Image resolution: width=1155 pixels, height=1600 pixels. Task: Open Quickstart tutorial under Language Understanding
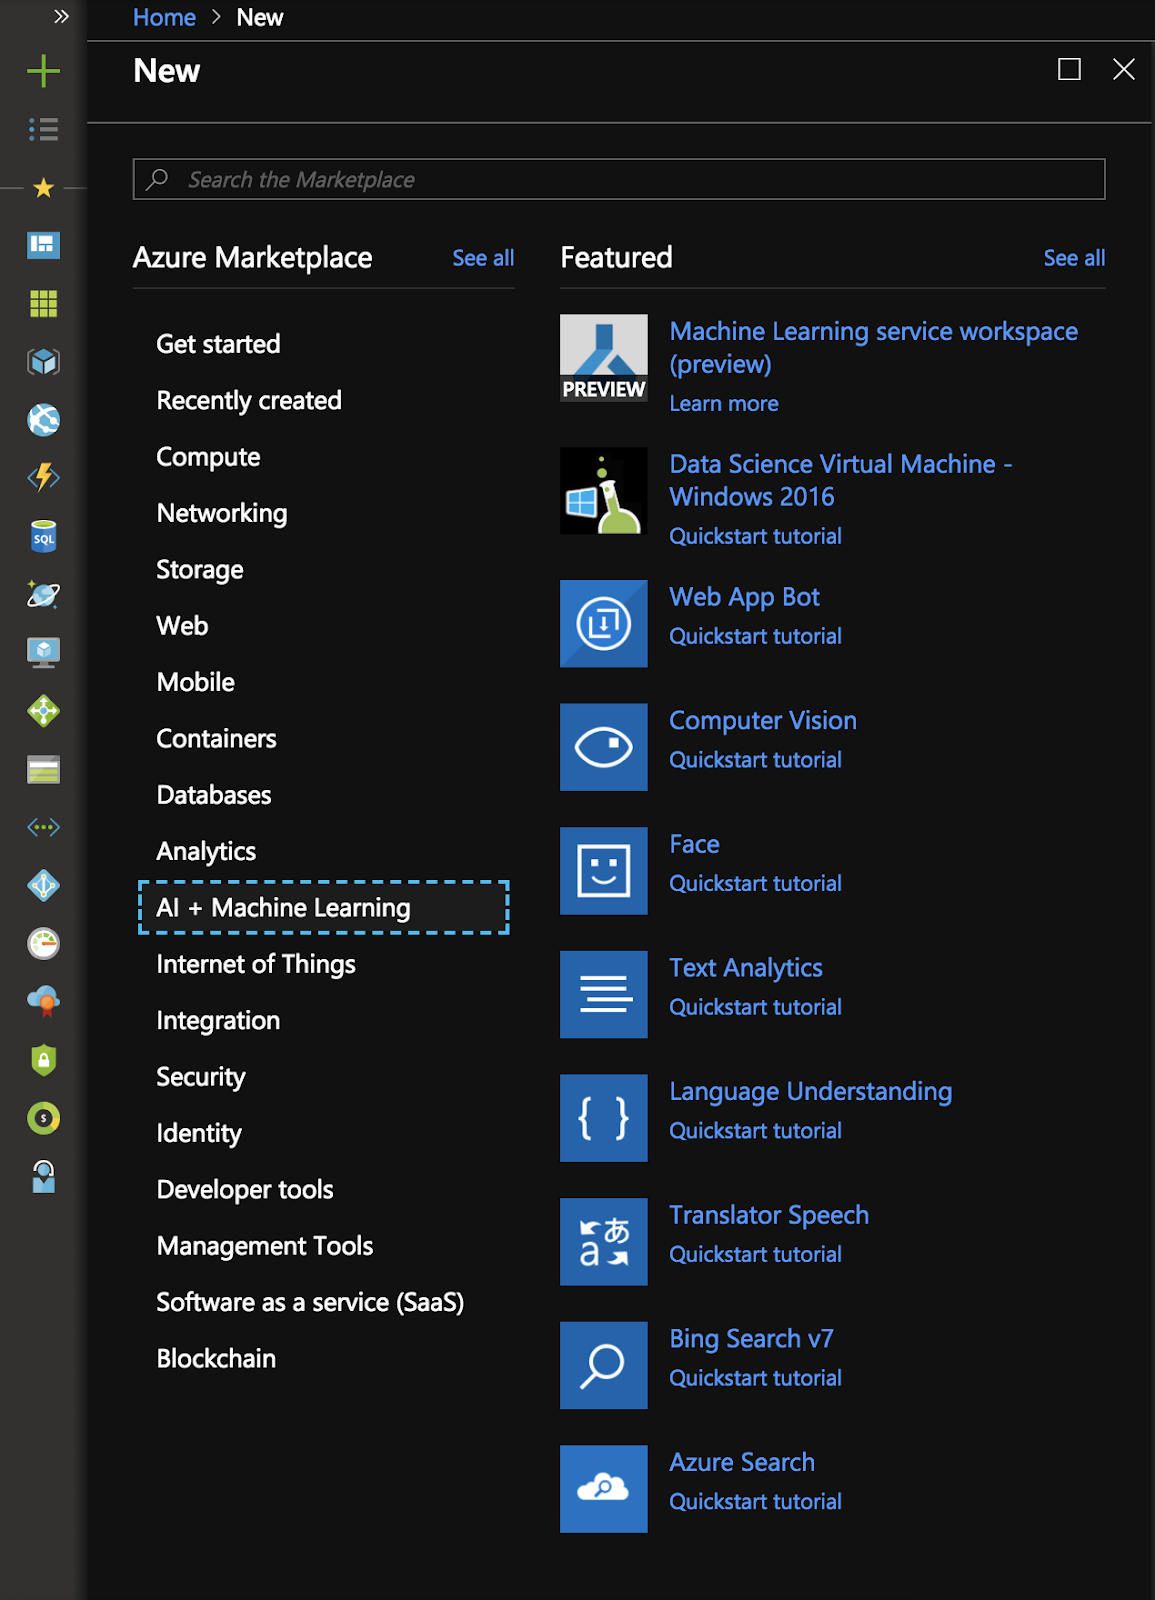(x=755, y=1131)
